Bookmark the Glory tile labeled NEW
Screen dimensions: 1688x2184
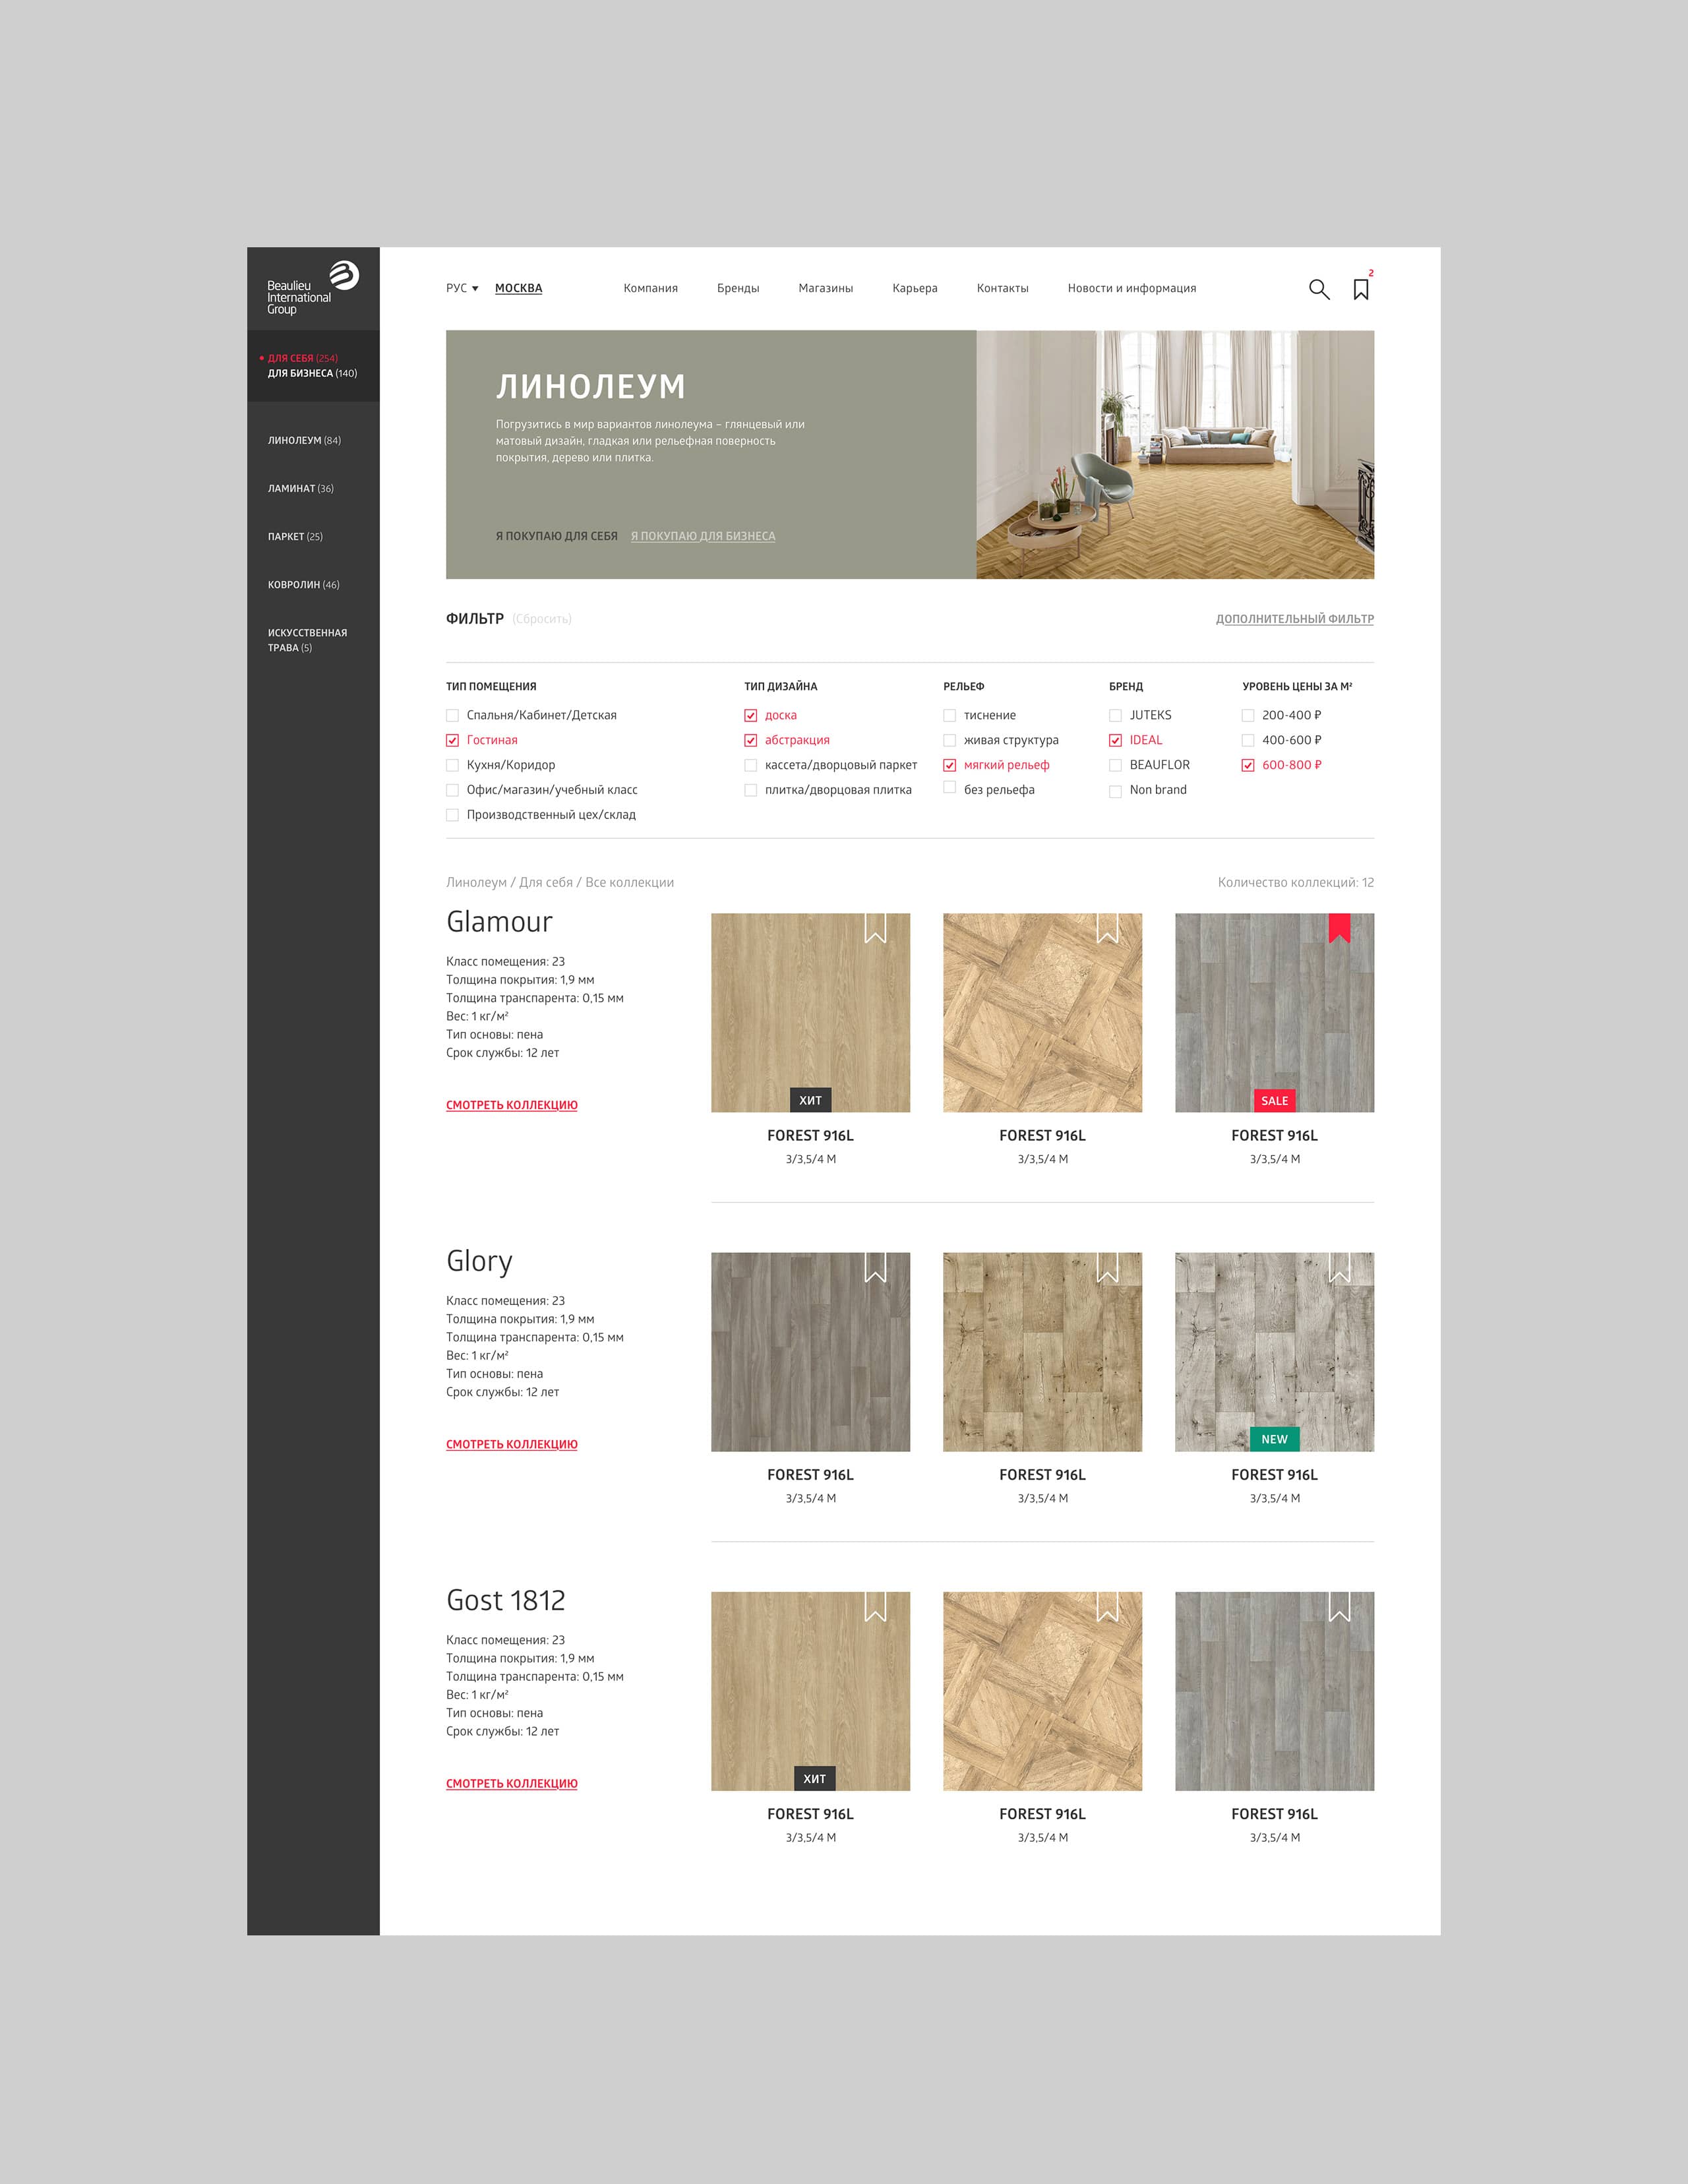coord(1339,1267)
